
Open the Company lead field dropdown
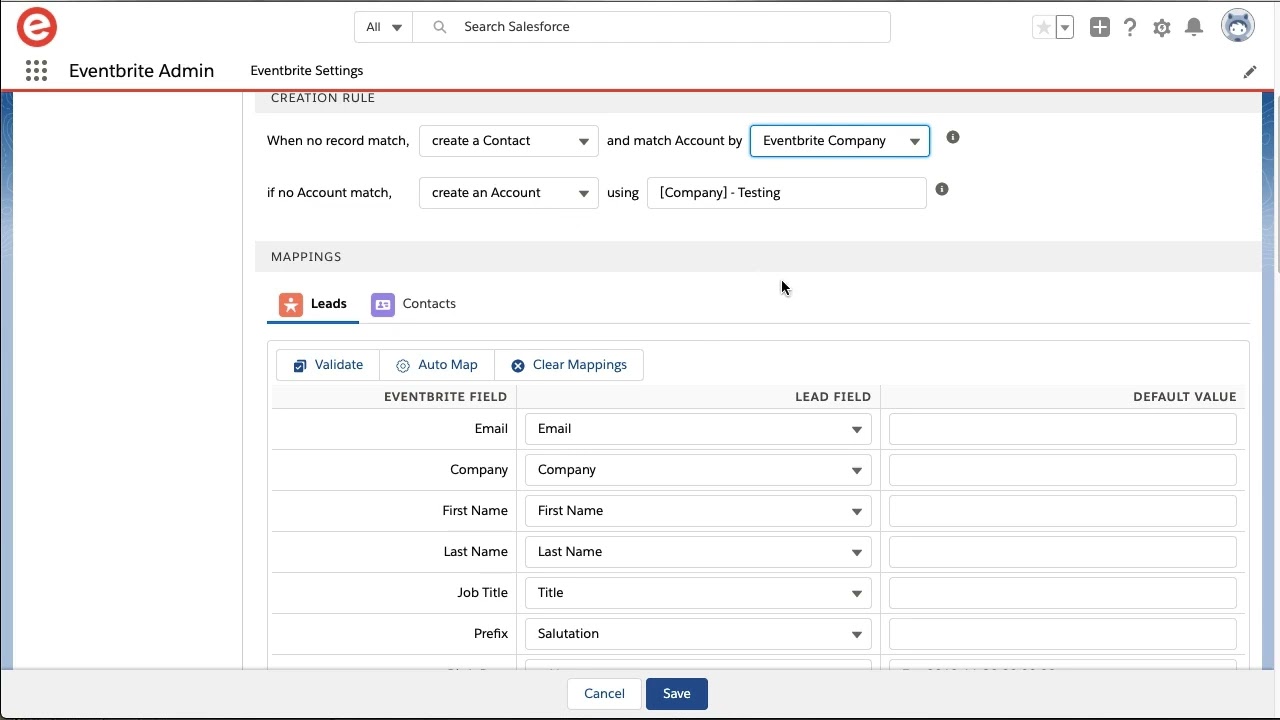(698, 470)
